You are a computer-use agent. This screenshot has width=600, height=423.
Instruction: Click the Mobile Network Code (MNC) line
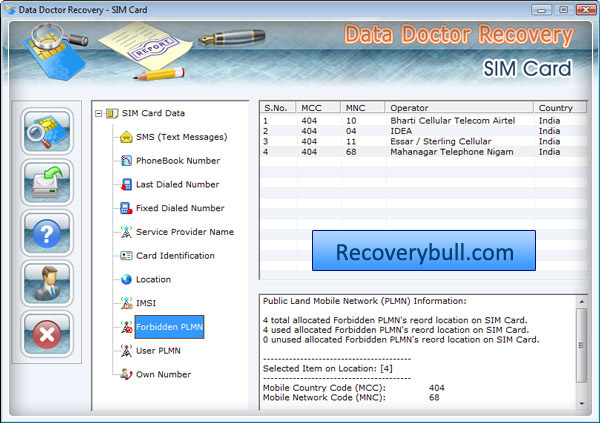351,397
